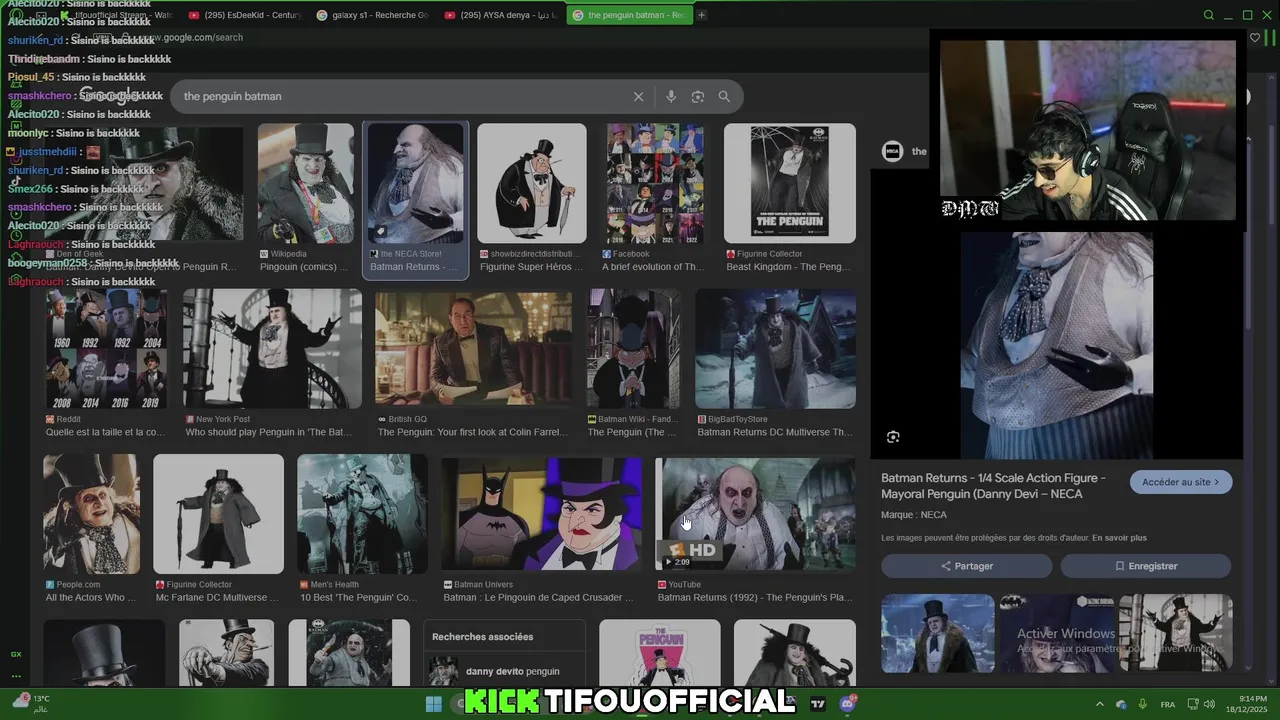The width and height of the screenshot is (1280, 720).
Task: Click the browser's top-right search icon
Action: click(1208, 15)
